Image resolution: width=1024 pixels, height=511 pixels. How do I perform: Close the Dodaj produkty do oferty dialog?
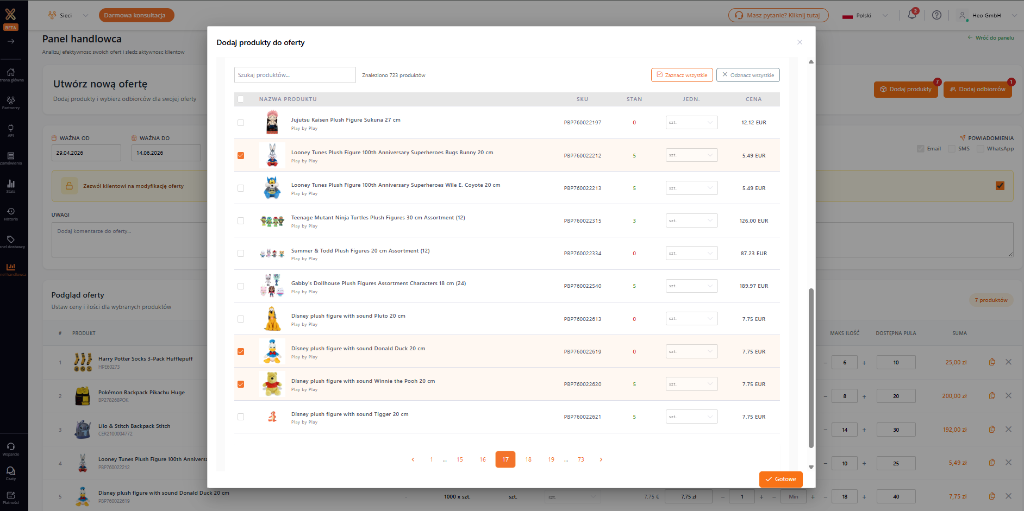coord(799,42)
